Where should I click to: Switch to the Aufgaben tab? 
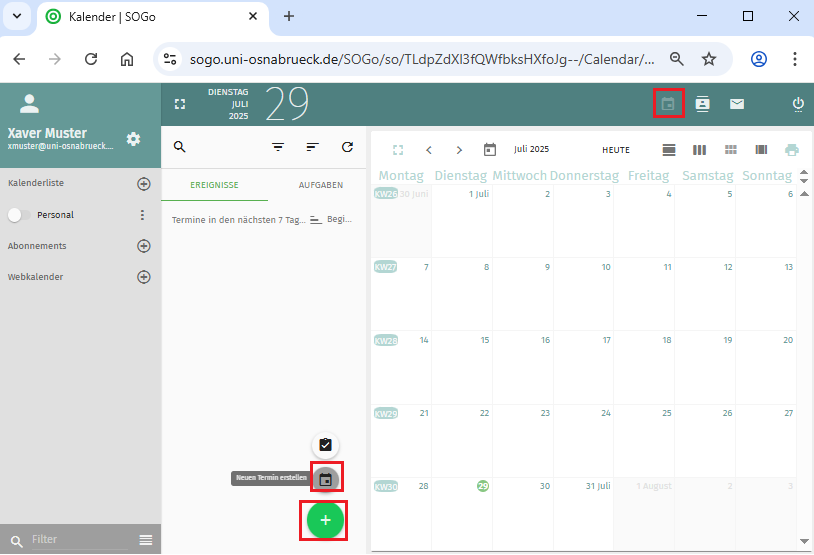pos(321,185)
